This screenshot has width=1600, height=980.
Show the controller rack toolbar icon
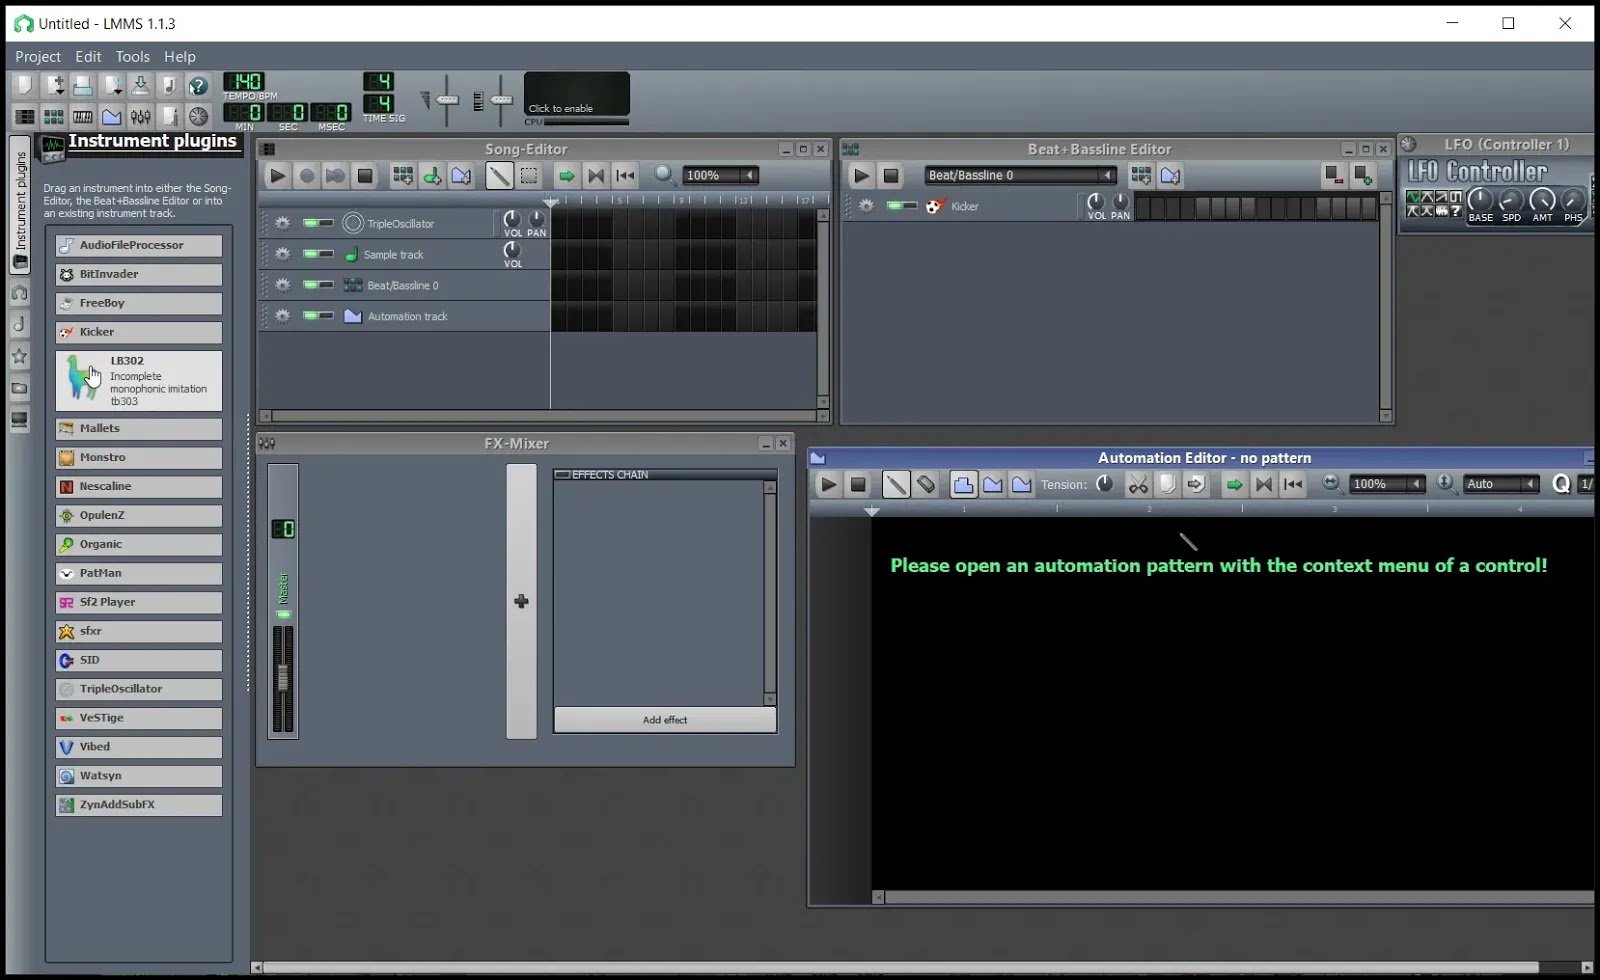tap(199, 117)
